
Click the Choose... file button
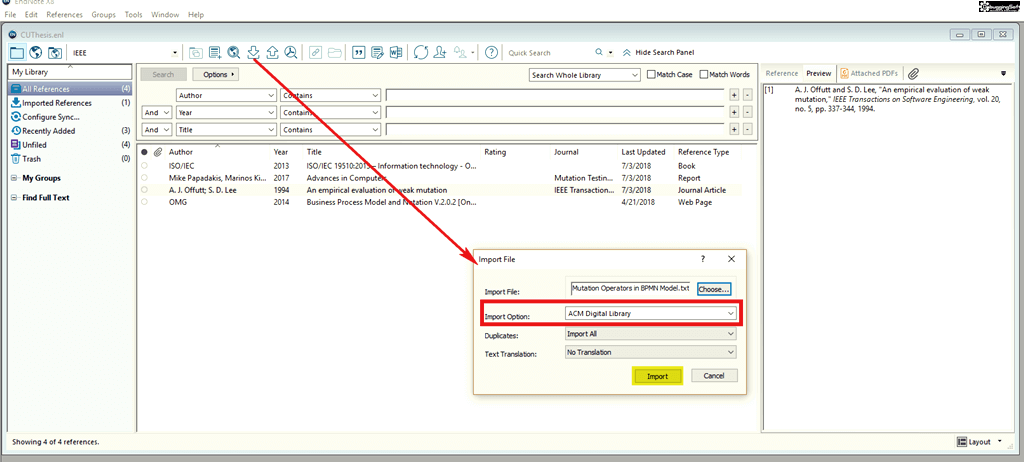714,289
